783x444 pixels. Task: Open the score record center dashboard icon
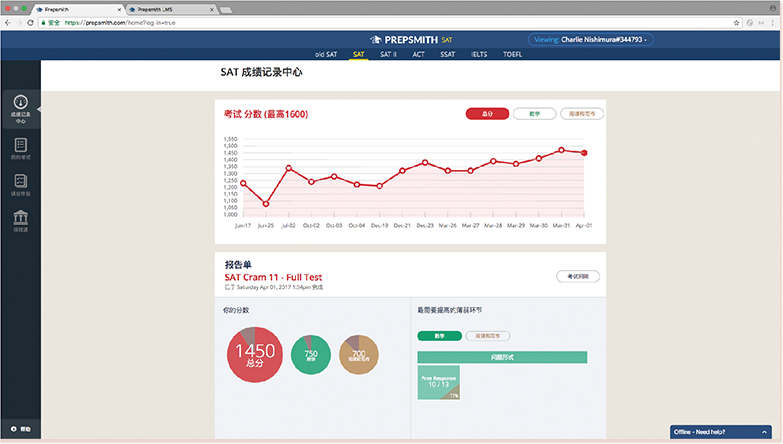tap(20, 102)
